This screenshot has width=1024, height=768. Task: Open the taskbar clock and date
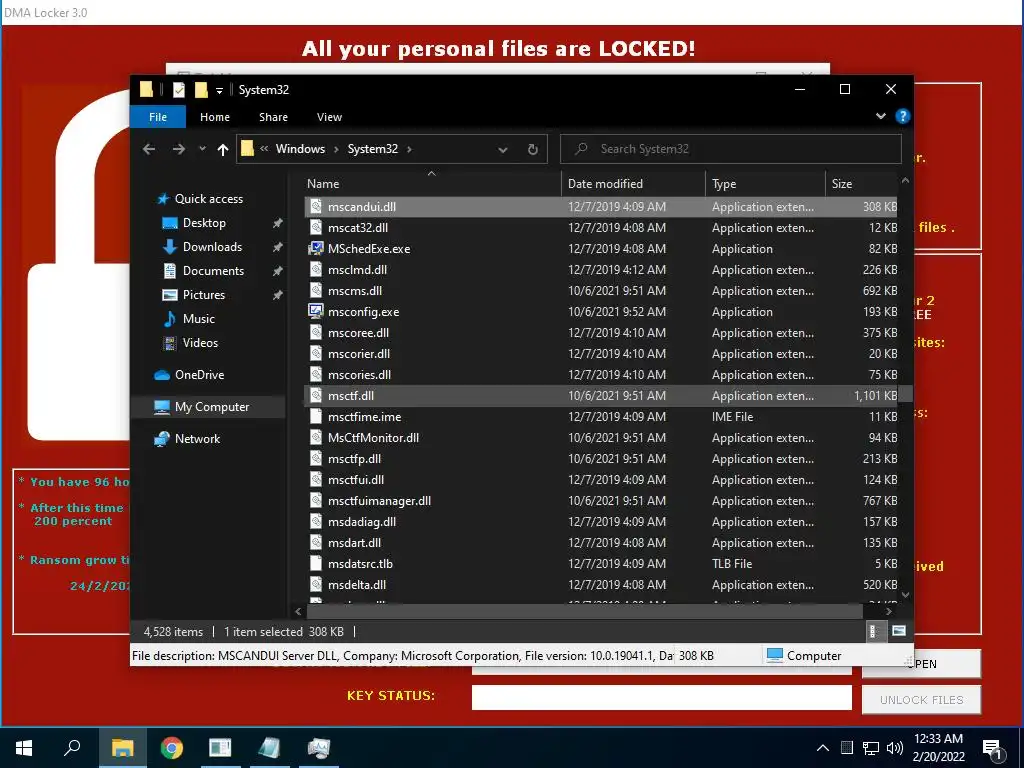[938, 748]
